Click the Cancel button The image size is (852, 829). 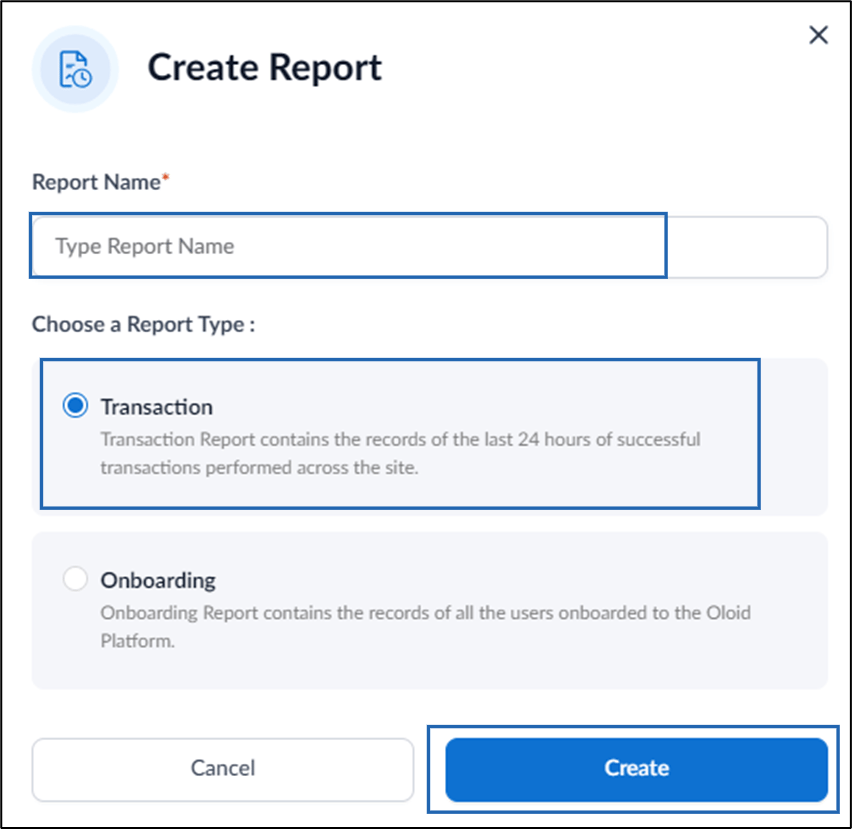(x=223, y=769)
